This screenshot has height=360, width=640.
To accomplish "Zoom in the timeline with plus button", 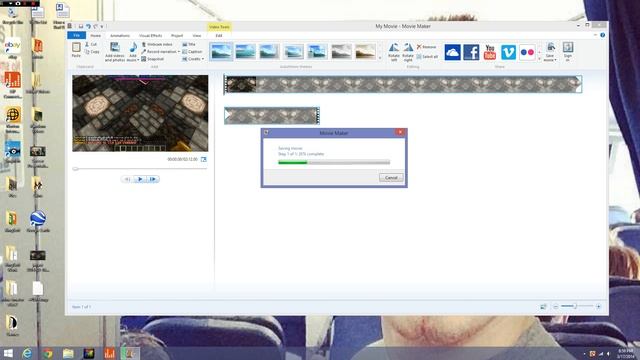I will pos(598,307).
